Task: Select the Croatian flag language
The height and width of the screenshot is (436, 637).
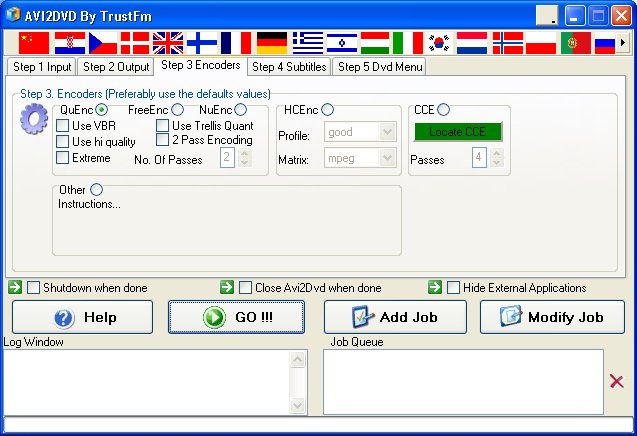Action: pos(70,43)
